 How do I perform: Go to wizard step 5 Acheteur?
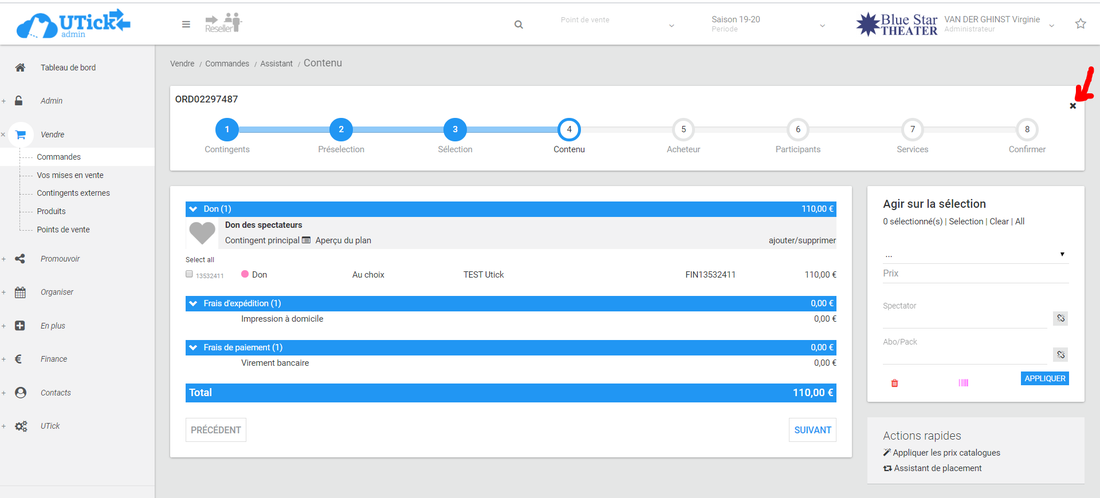pyautogui.click(x=683, y=129)
